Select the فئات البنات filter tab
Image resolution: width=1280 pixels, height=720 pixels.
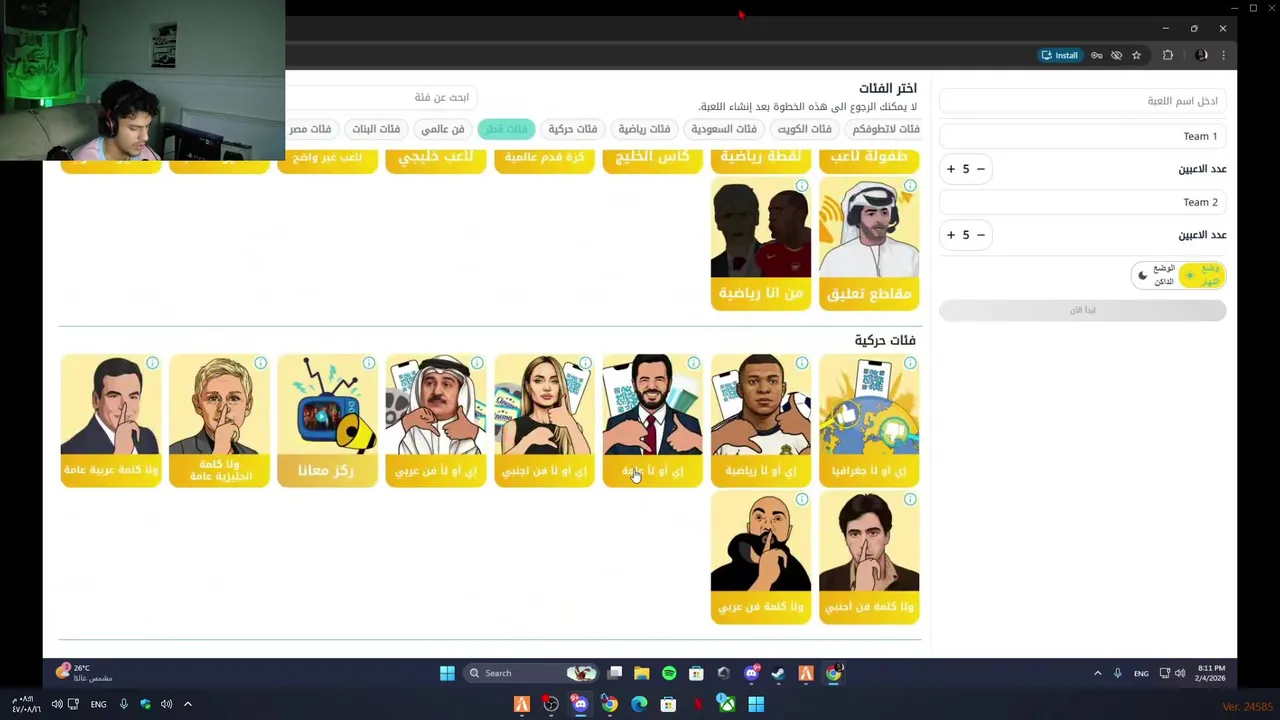pos(376,129)
